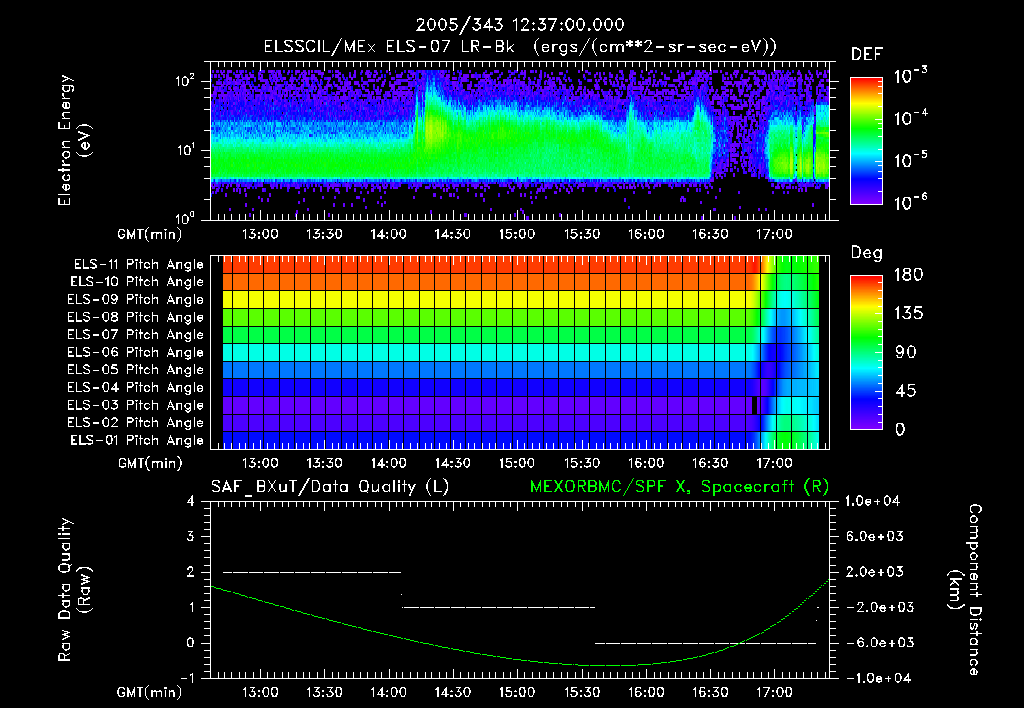The width and height of the screenshot is (1024, 708).
Task: Select the ELS-10 Pitch Angle label
Action: click(x=137, y=282)
